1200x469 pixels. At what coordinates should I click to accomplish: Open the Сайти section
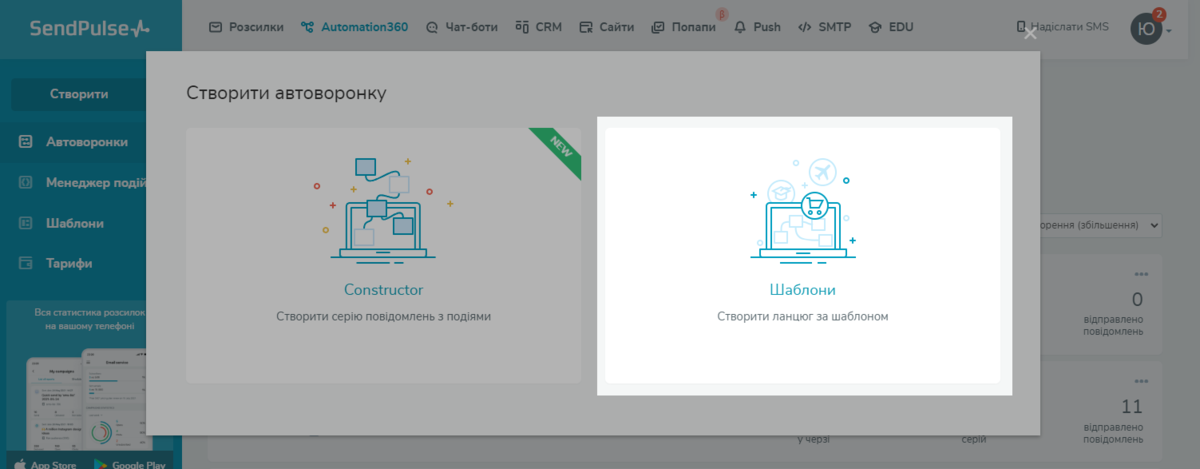(x=606, y=27)
